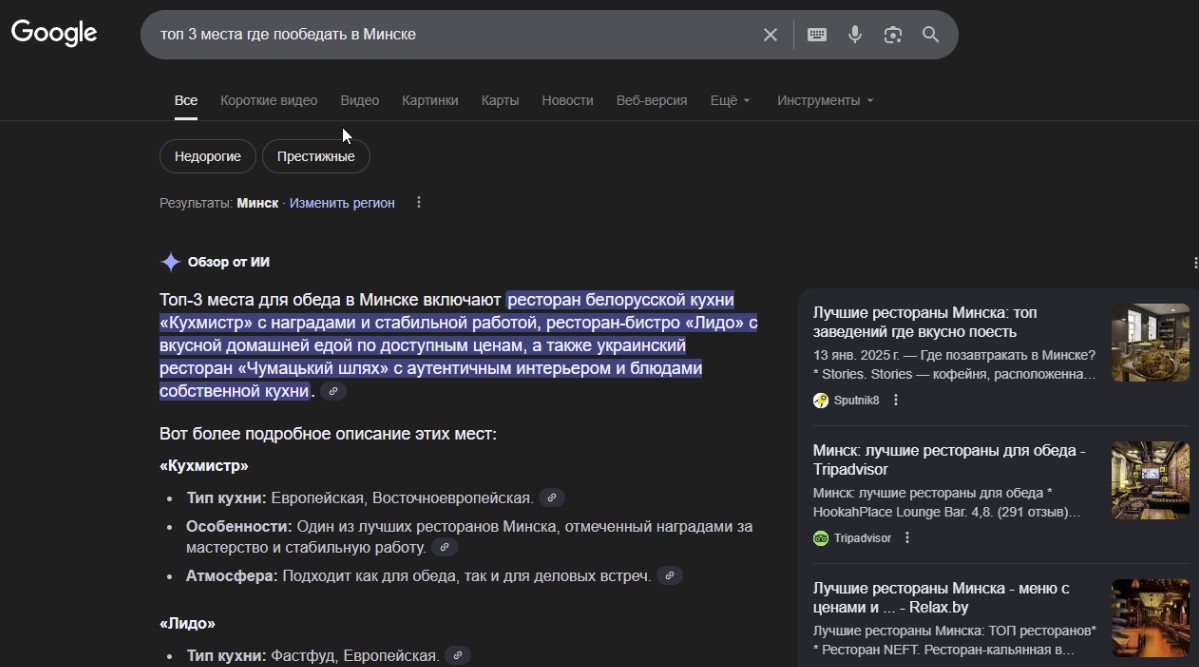Switch to the Новости tab

pos(567,101)
